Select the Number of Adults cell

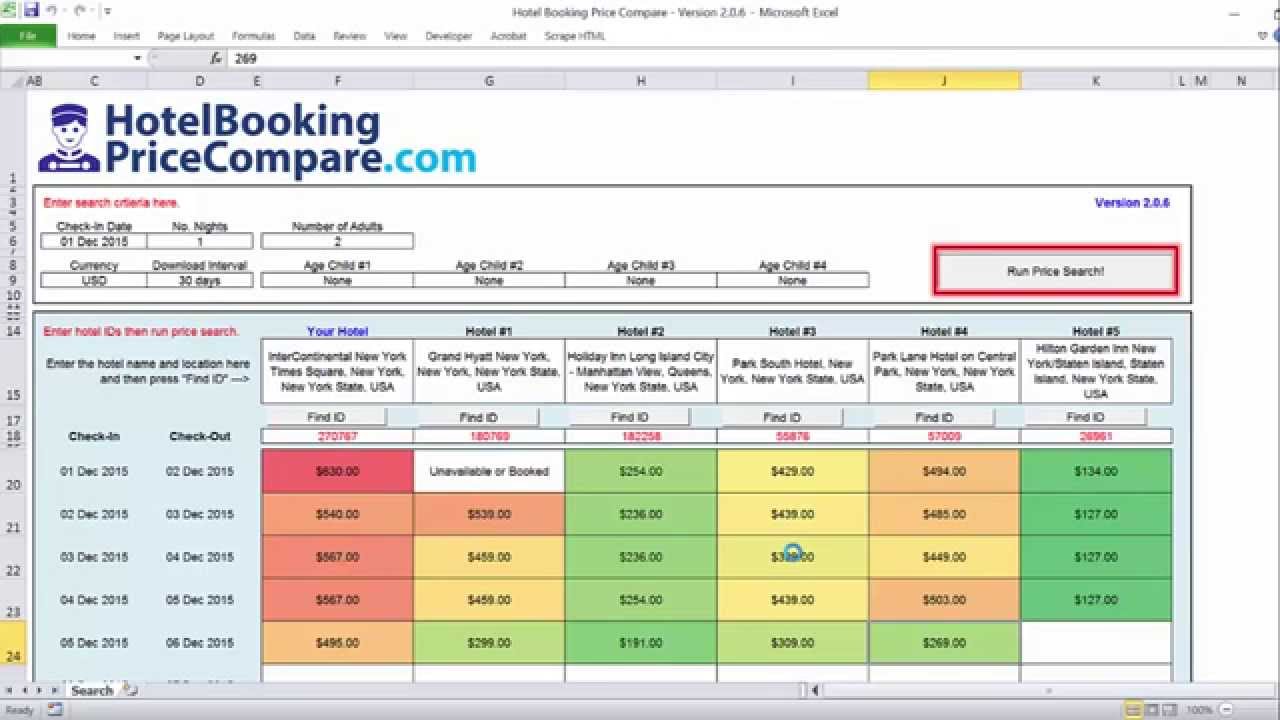(337, 241)
